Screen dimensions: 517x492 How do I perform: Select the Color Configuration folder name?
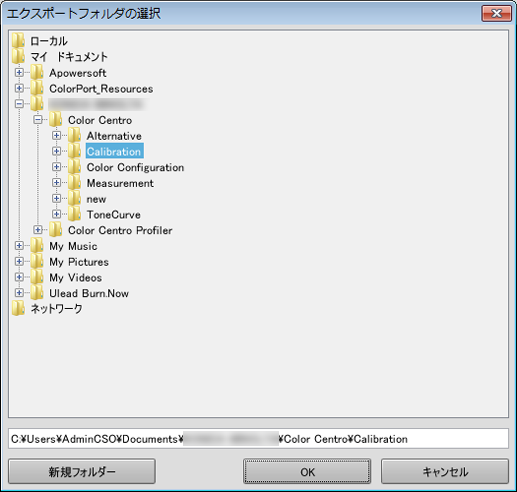(x=135, y=167)
